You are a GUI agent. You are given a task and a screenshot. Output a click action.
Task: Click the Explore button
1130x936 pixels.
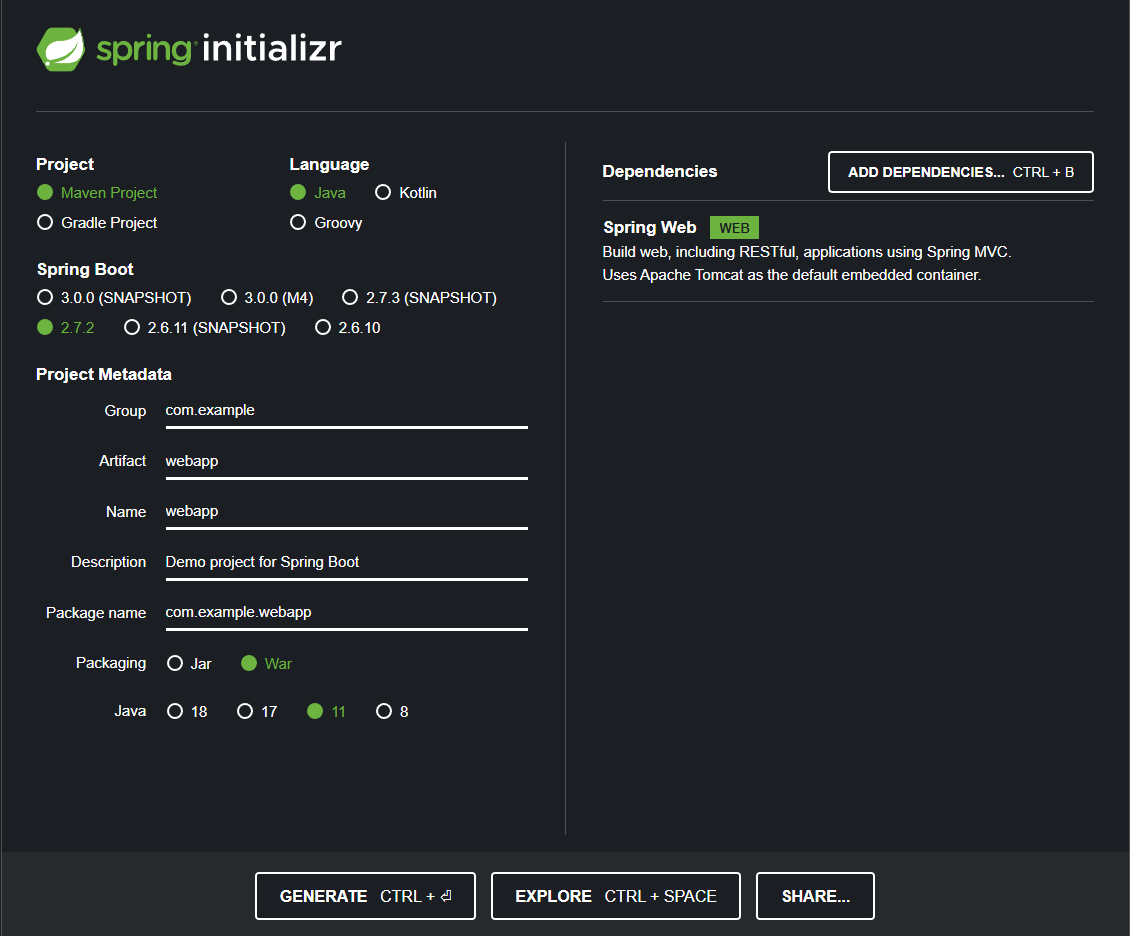[x=615, y=896]
